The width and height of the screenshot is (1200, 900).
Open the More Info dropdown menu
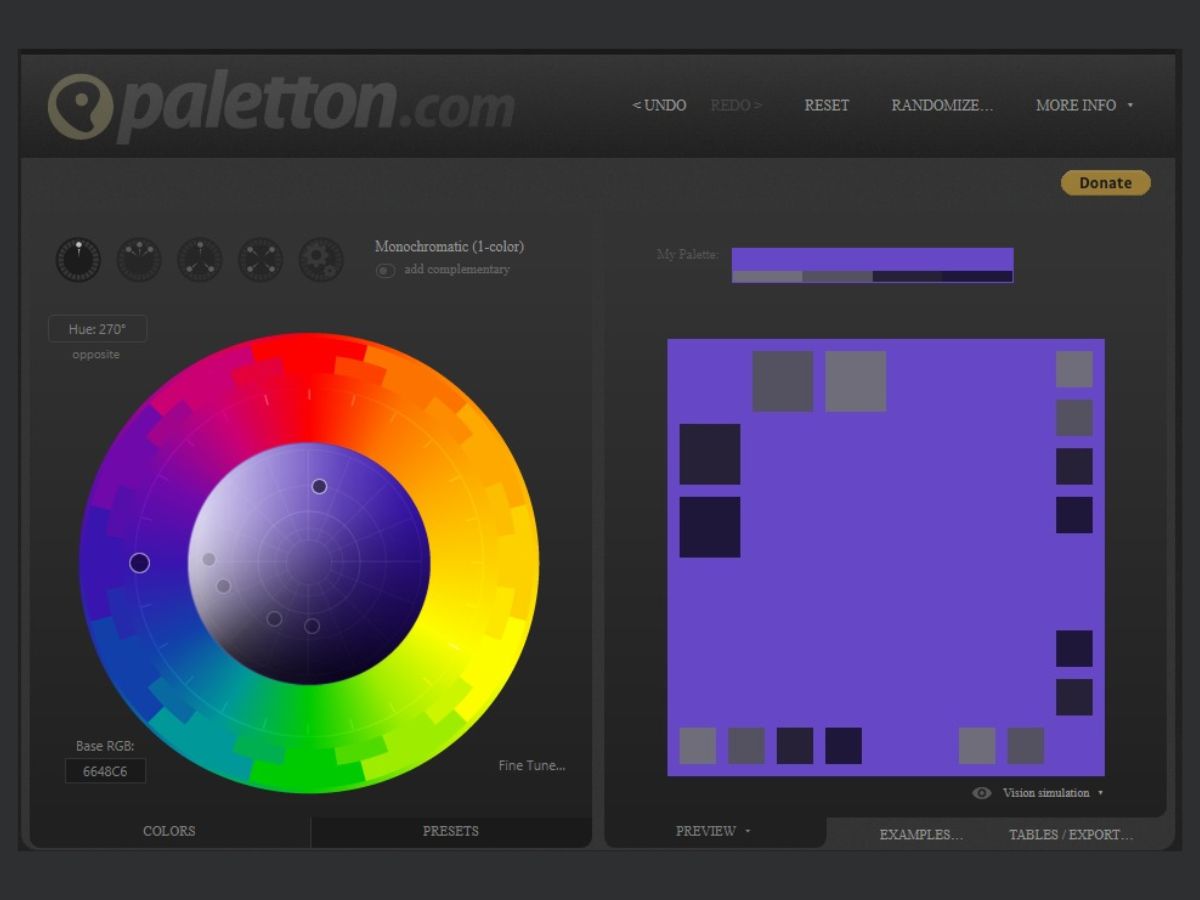(1084, 105)
